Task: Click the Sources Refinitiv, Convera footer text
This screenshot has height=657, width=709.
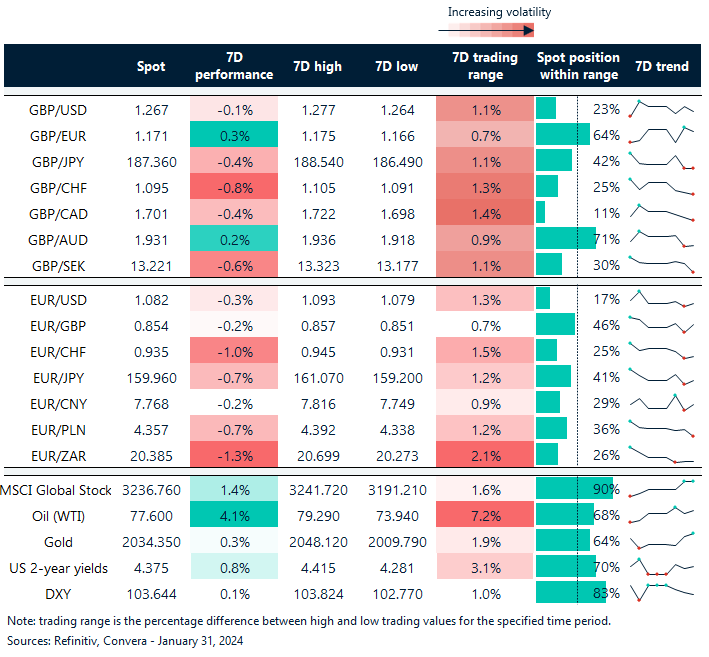Action: coord(124,639)
